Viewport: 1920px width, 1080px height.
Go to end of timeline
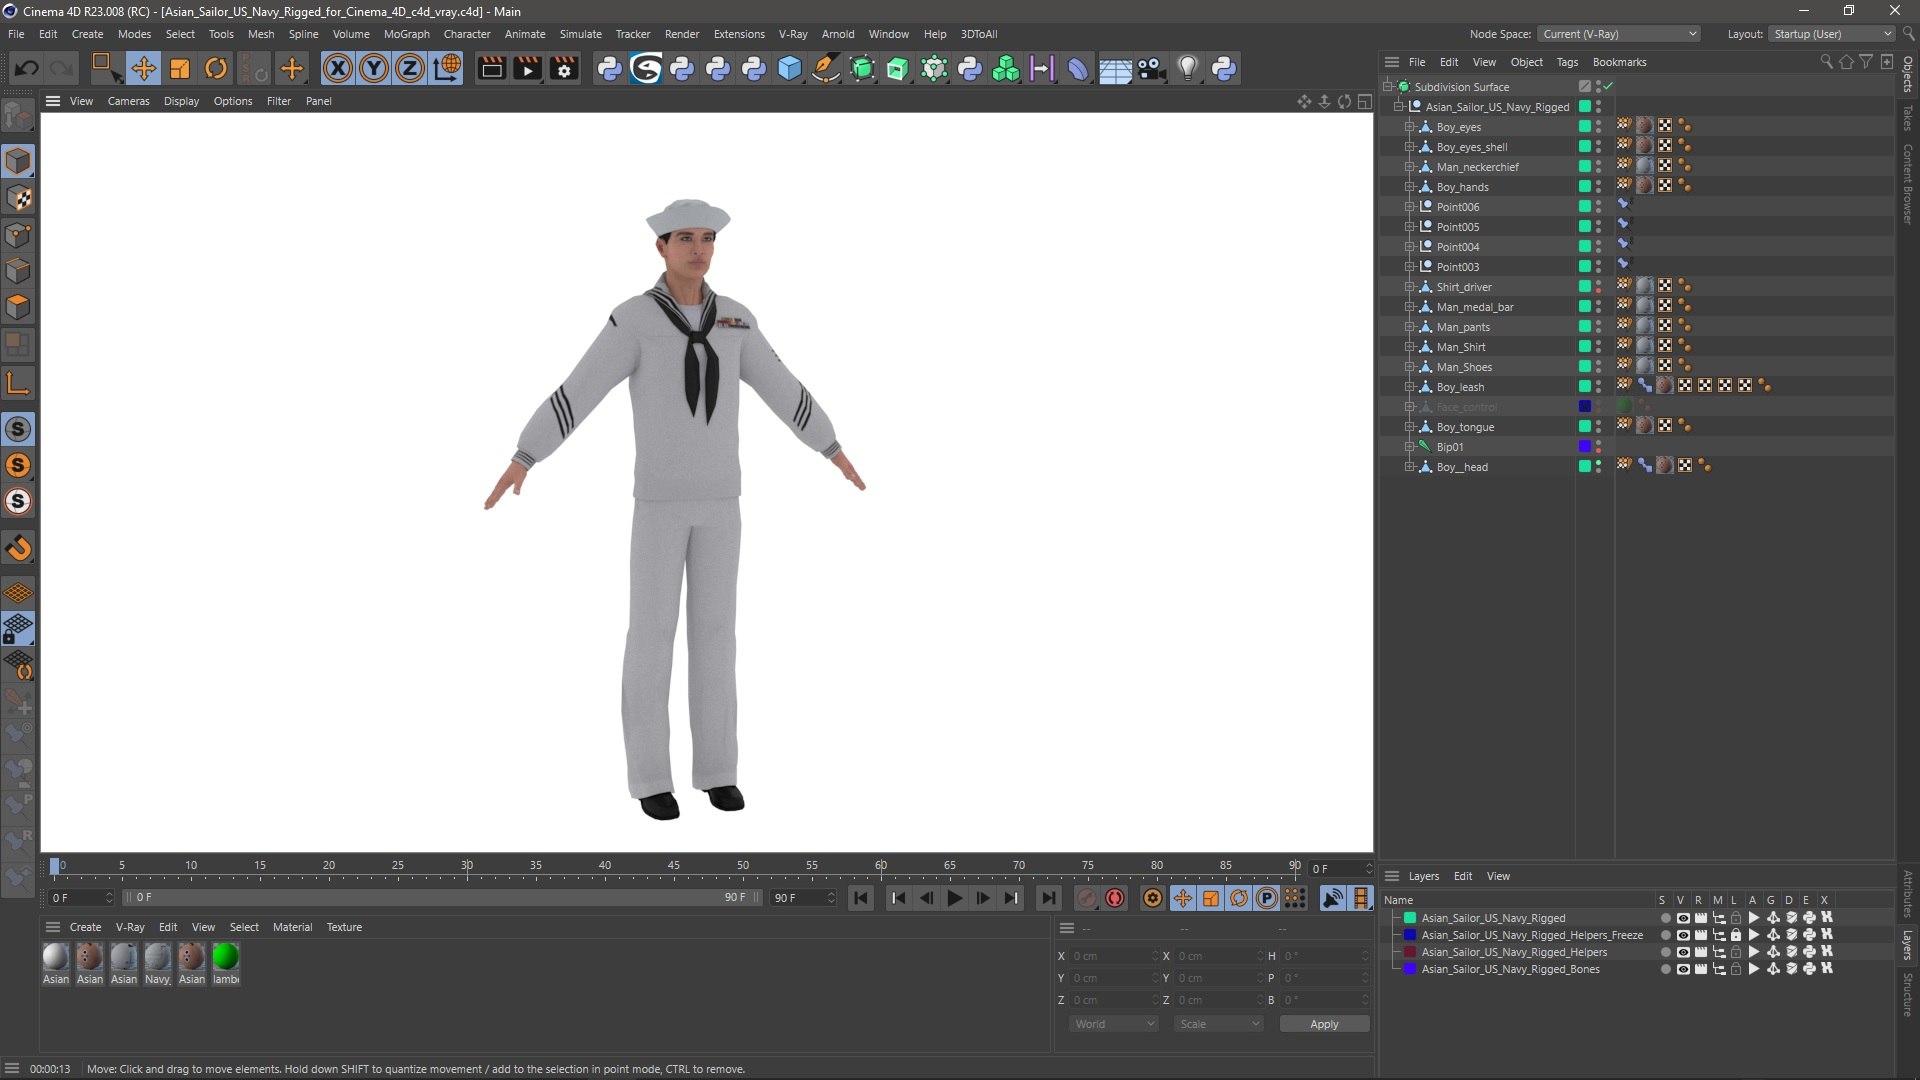pyautogui.click(x=1048, y=898)
